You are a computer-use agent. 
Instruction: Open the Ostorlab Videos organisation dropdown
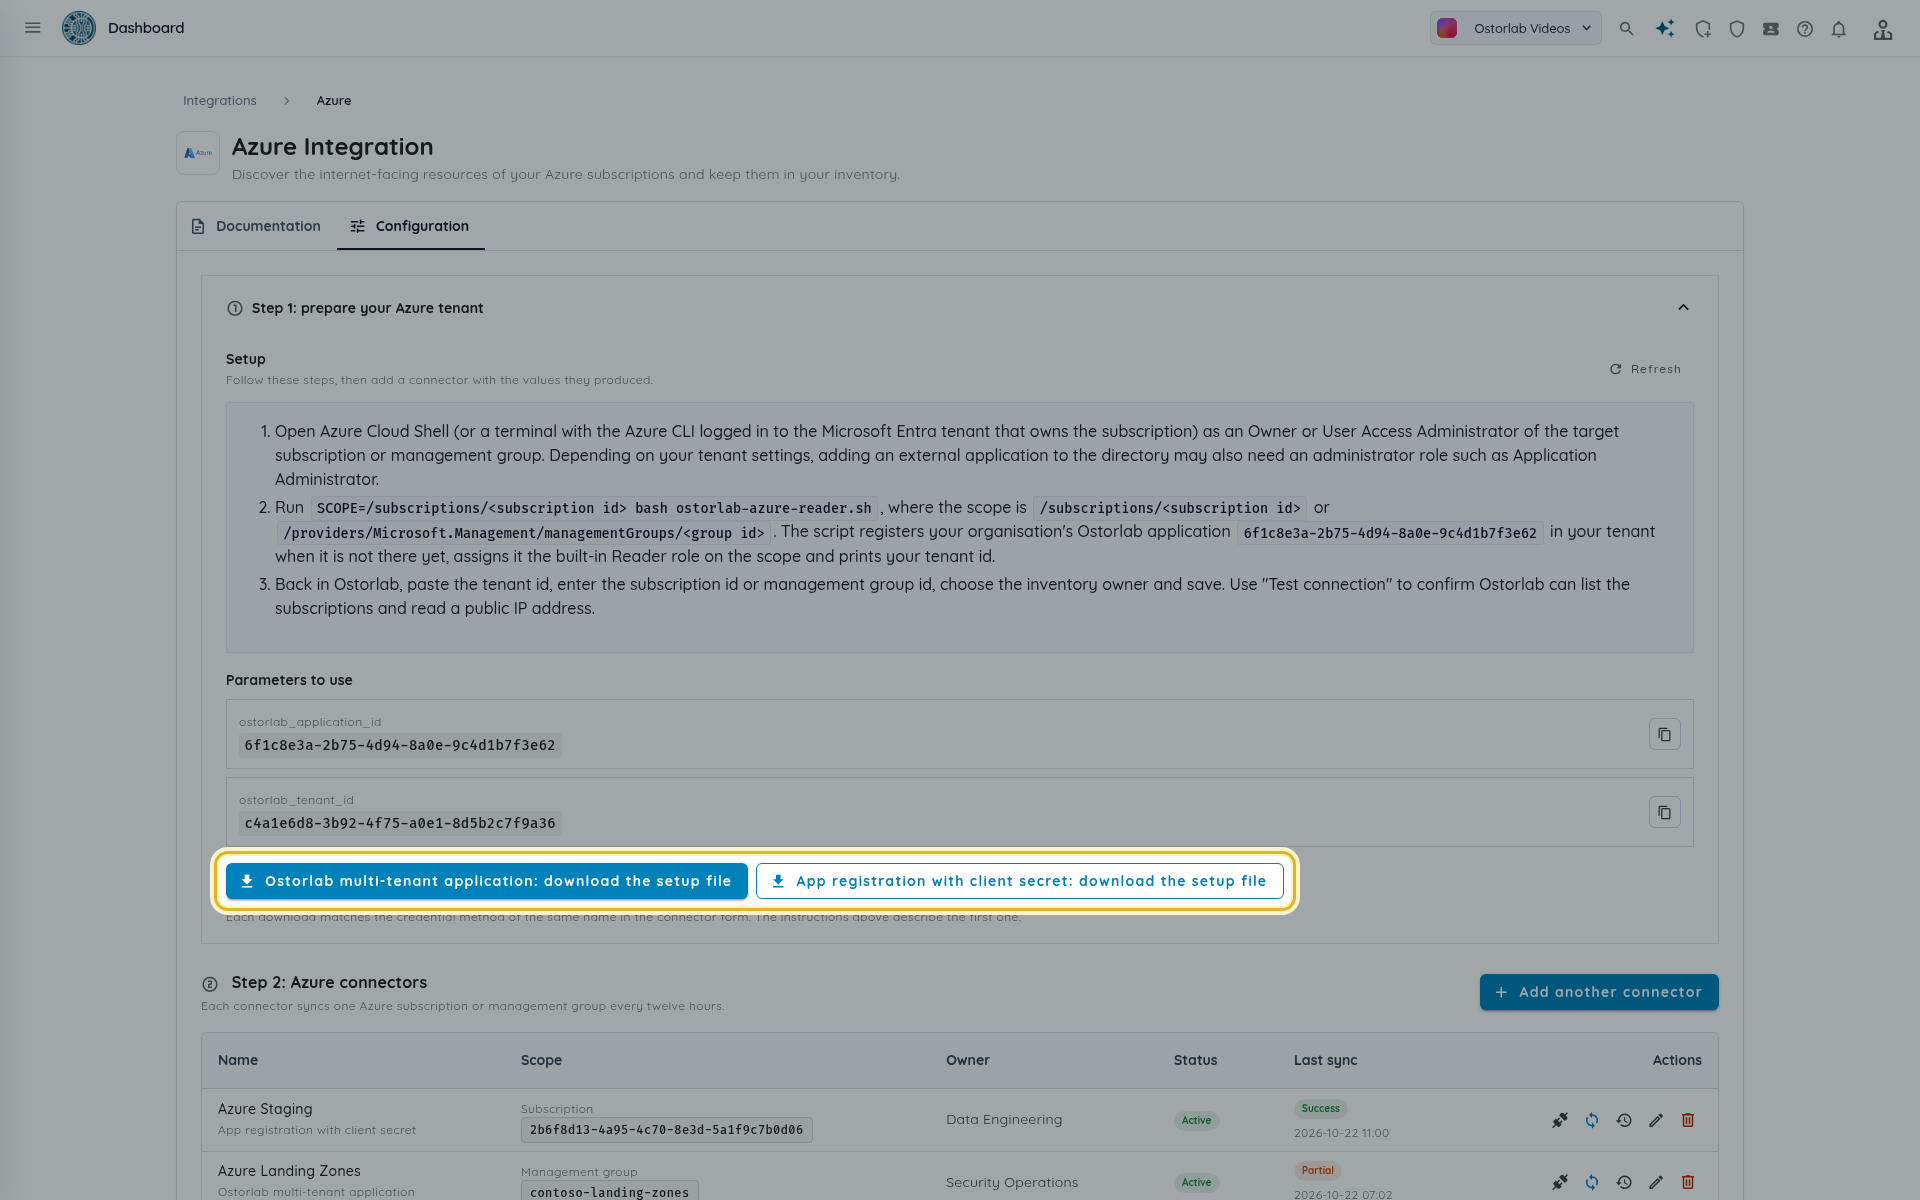pyautogui.click(x=1515, y=28)
